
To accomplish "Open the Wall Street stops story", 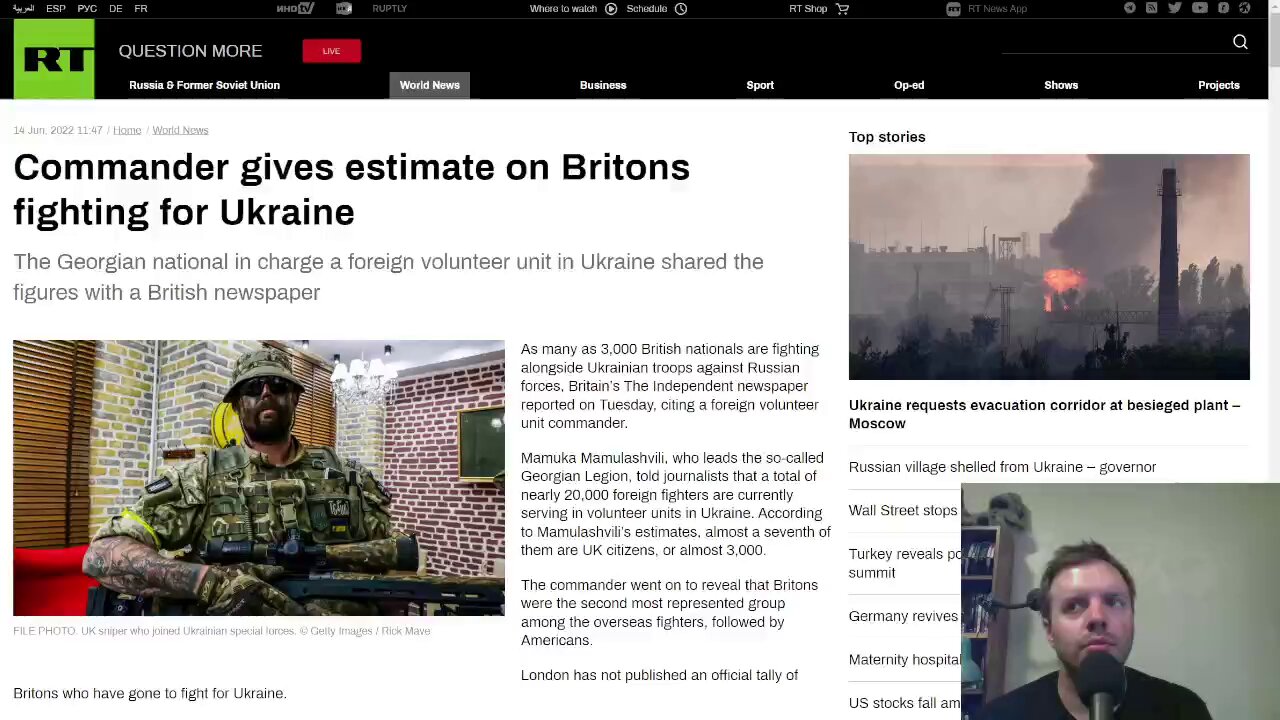I will 903,510.
